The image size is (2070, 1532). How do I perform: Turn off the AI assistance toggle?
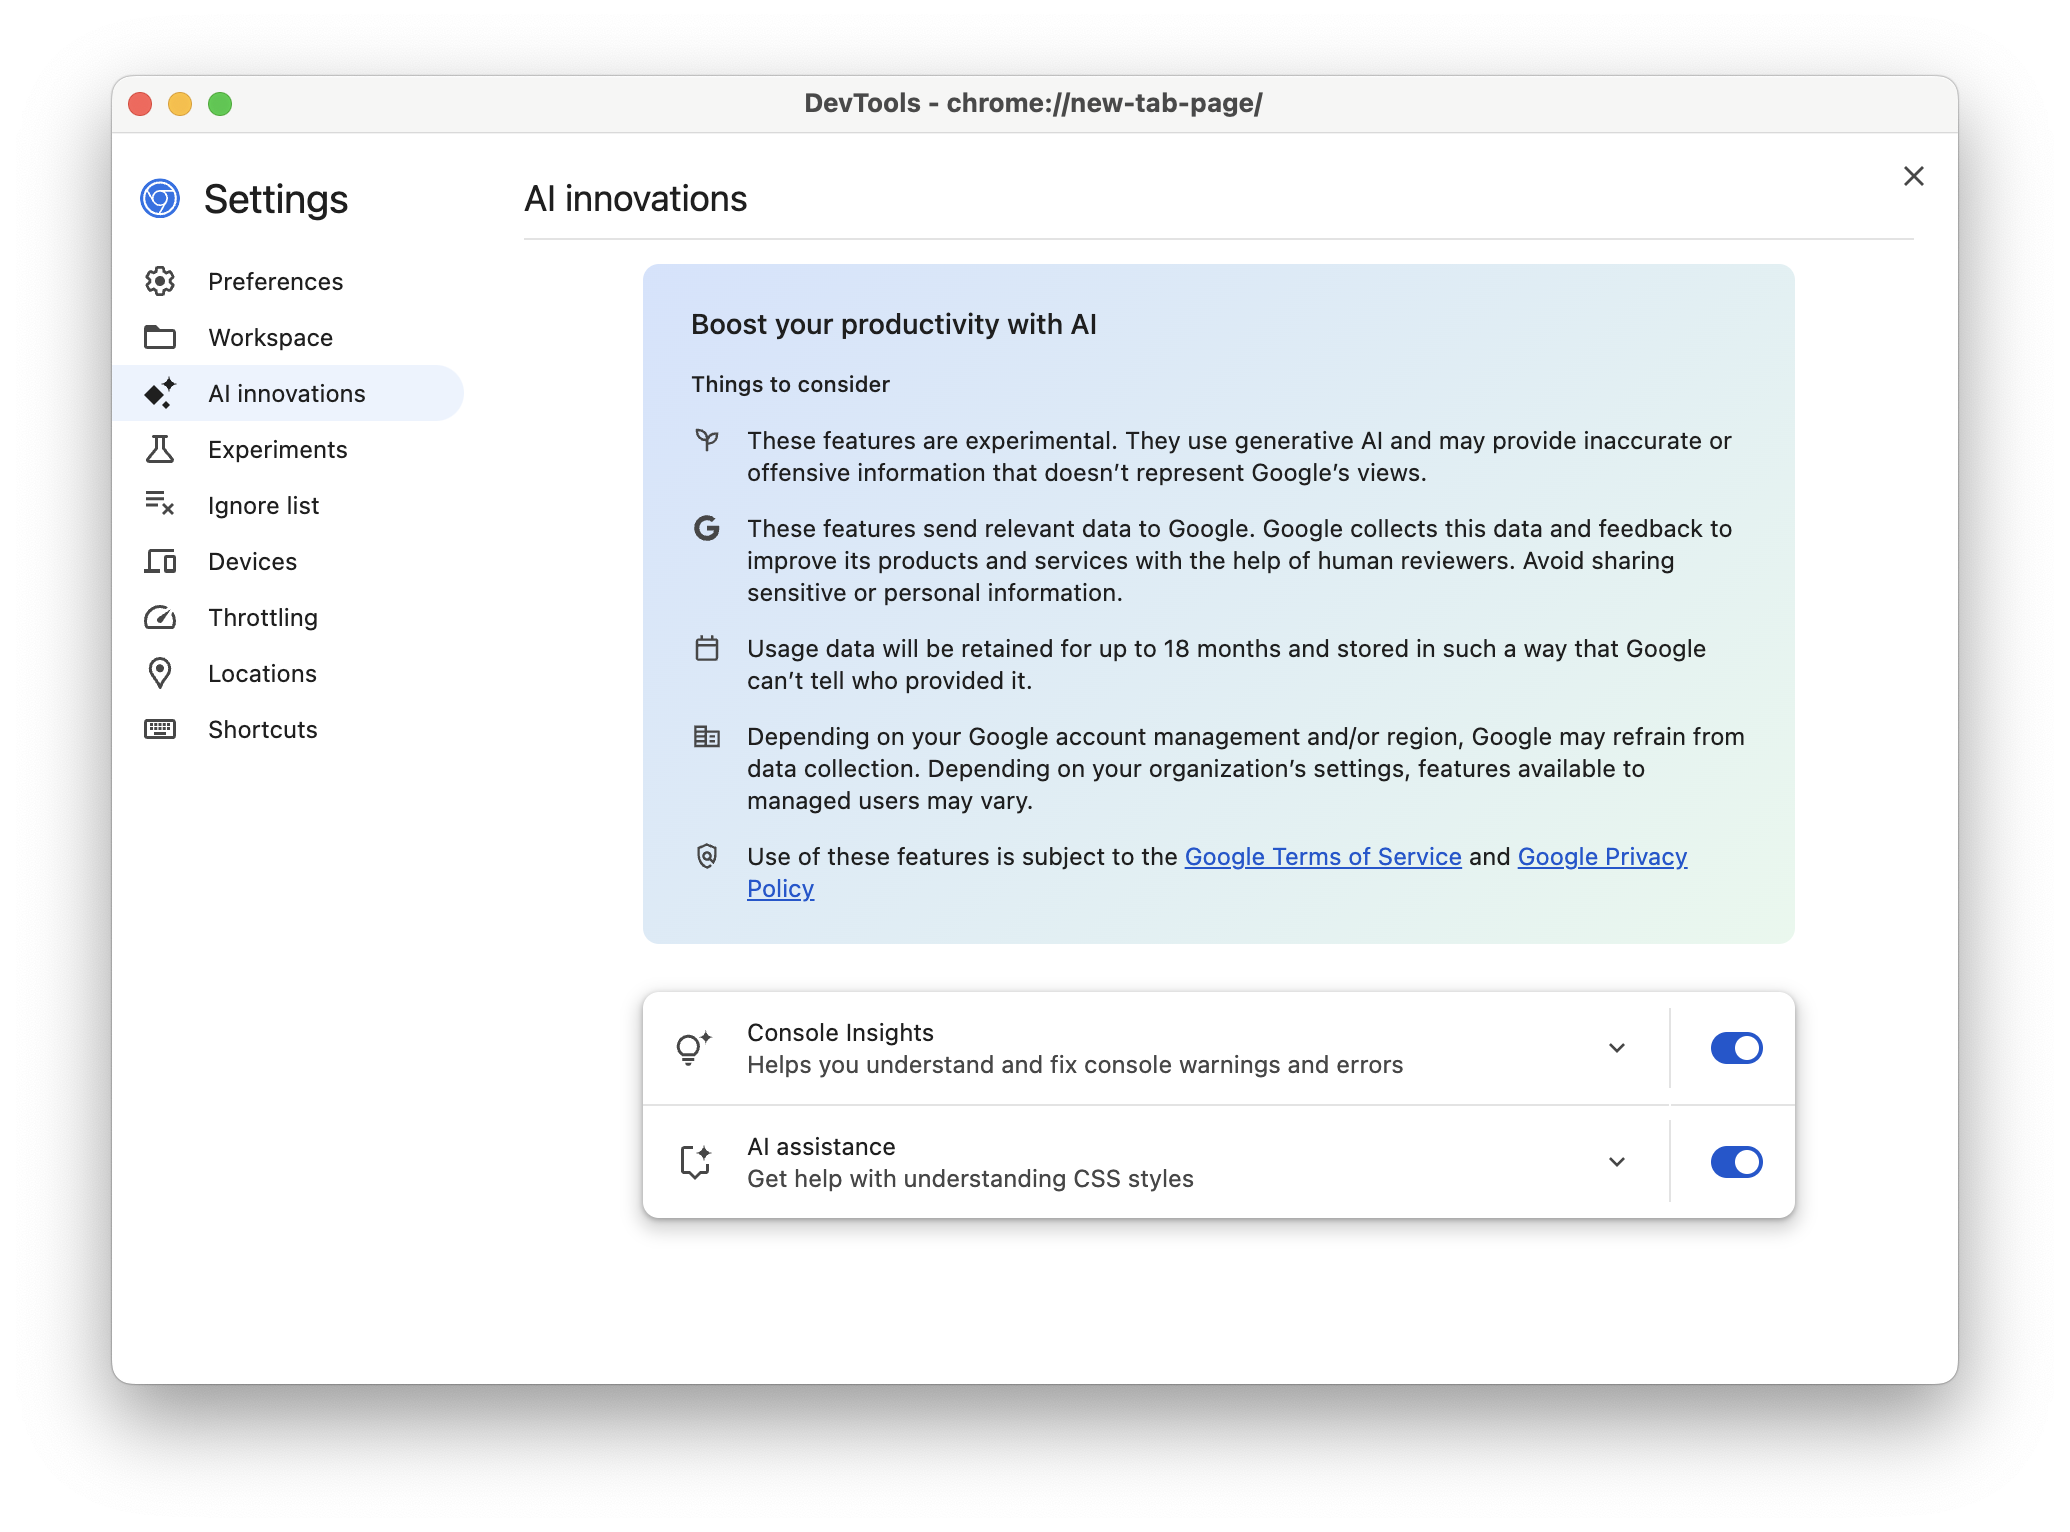click(x=1736, y=1162)
